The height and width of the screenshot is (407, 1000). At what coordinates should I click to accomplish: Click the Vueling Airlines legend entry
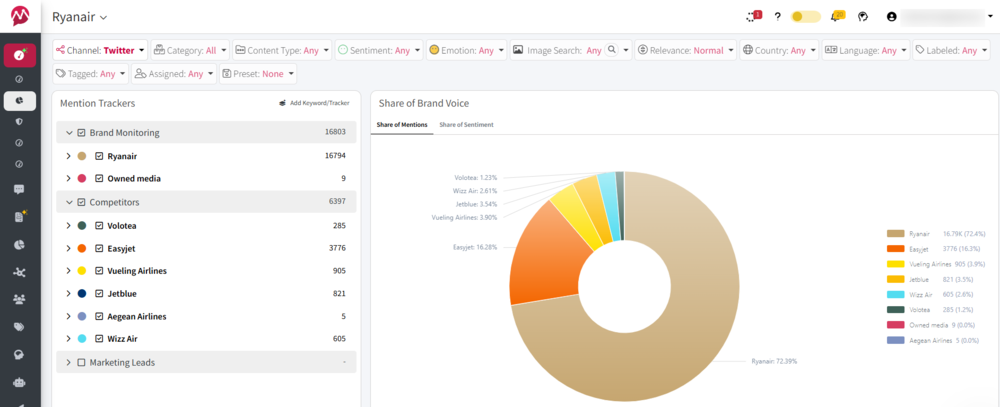pyautogui.click(x=936, y=264)
